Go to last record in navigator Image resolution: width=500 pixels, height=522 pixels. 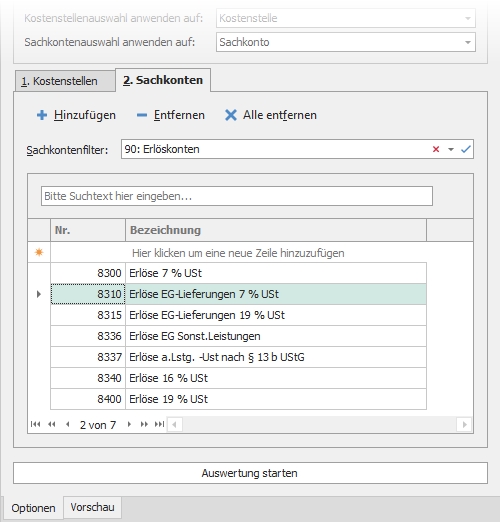159,424
